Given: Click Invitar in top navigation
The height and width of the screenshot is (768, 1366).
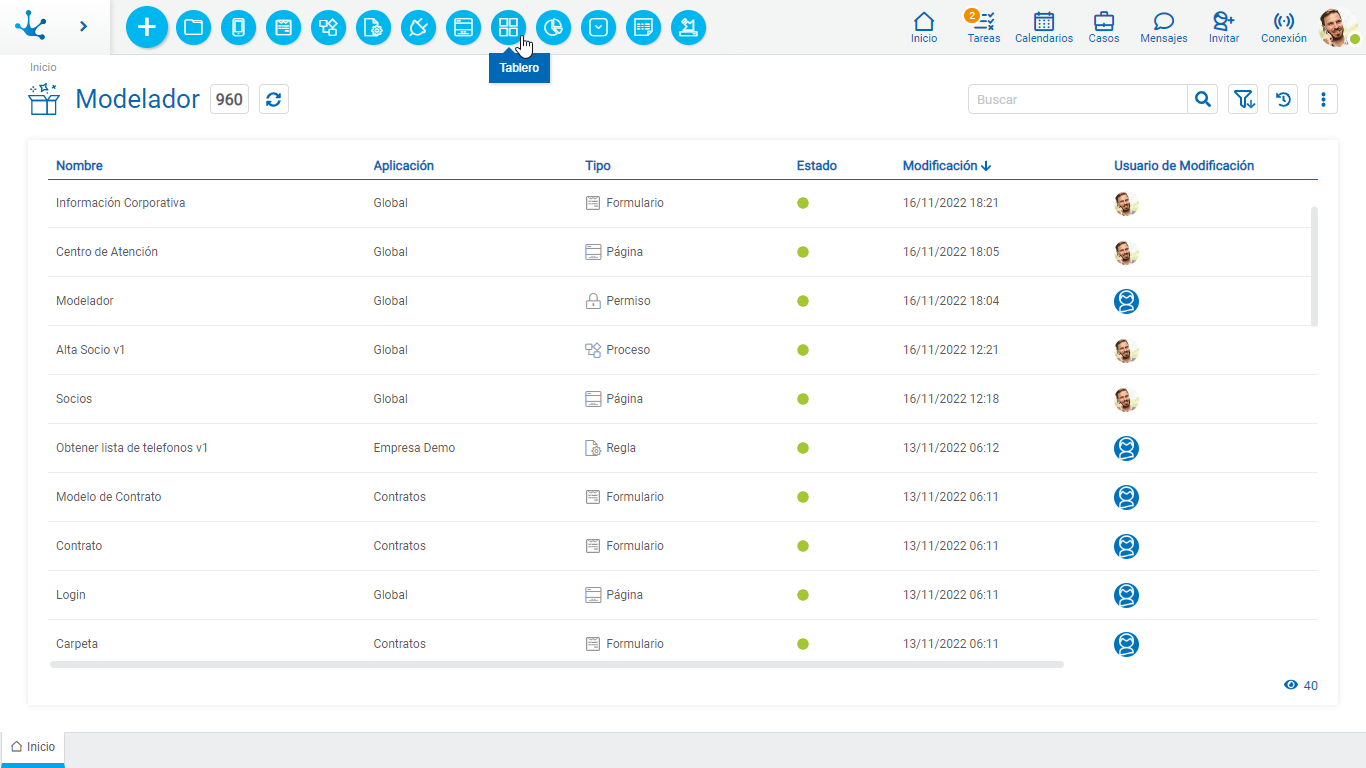Looking at the screenshot, I should (x=1224, y=28).
